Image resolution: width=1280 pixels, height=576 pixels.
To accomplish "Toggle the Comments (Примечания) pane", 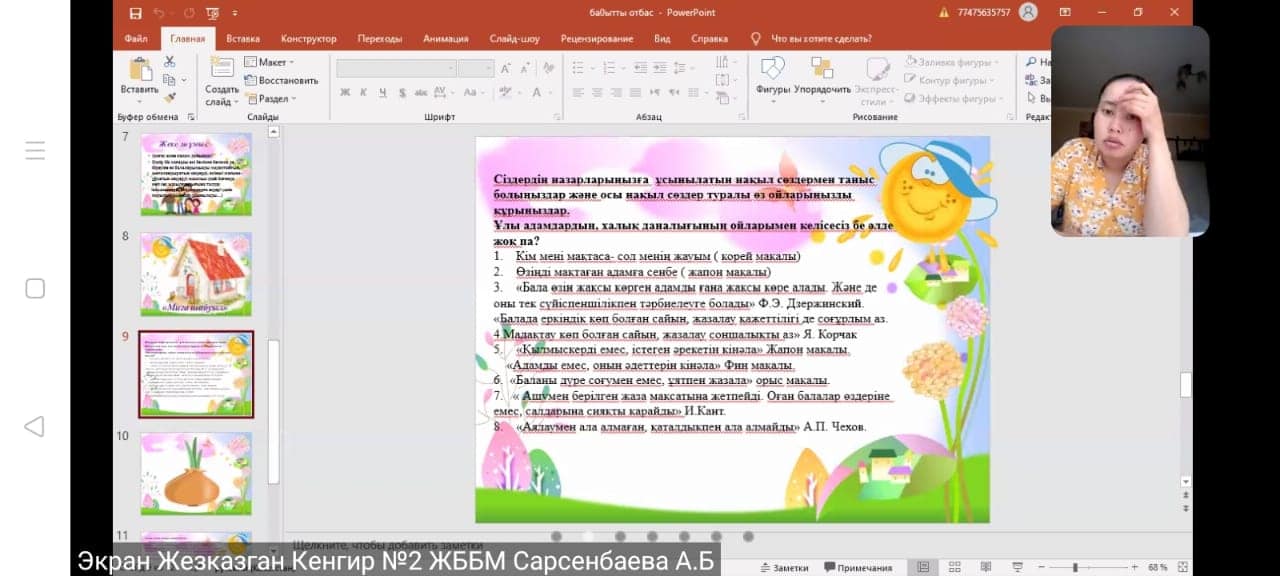I will [x=857, y=567].
